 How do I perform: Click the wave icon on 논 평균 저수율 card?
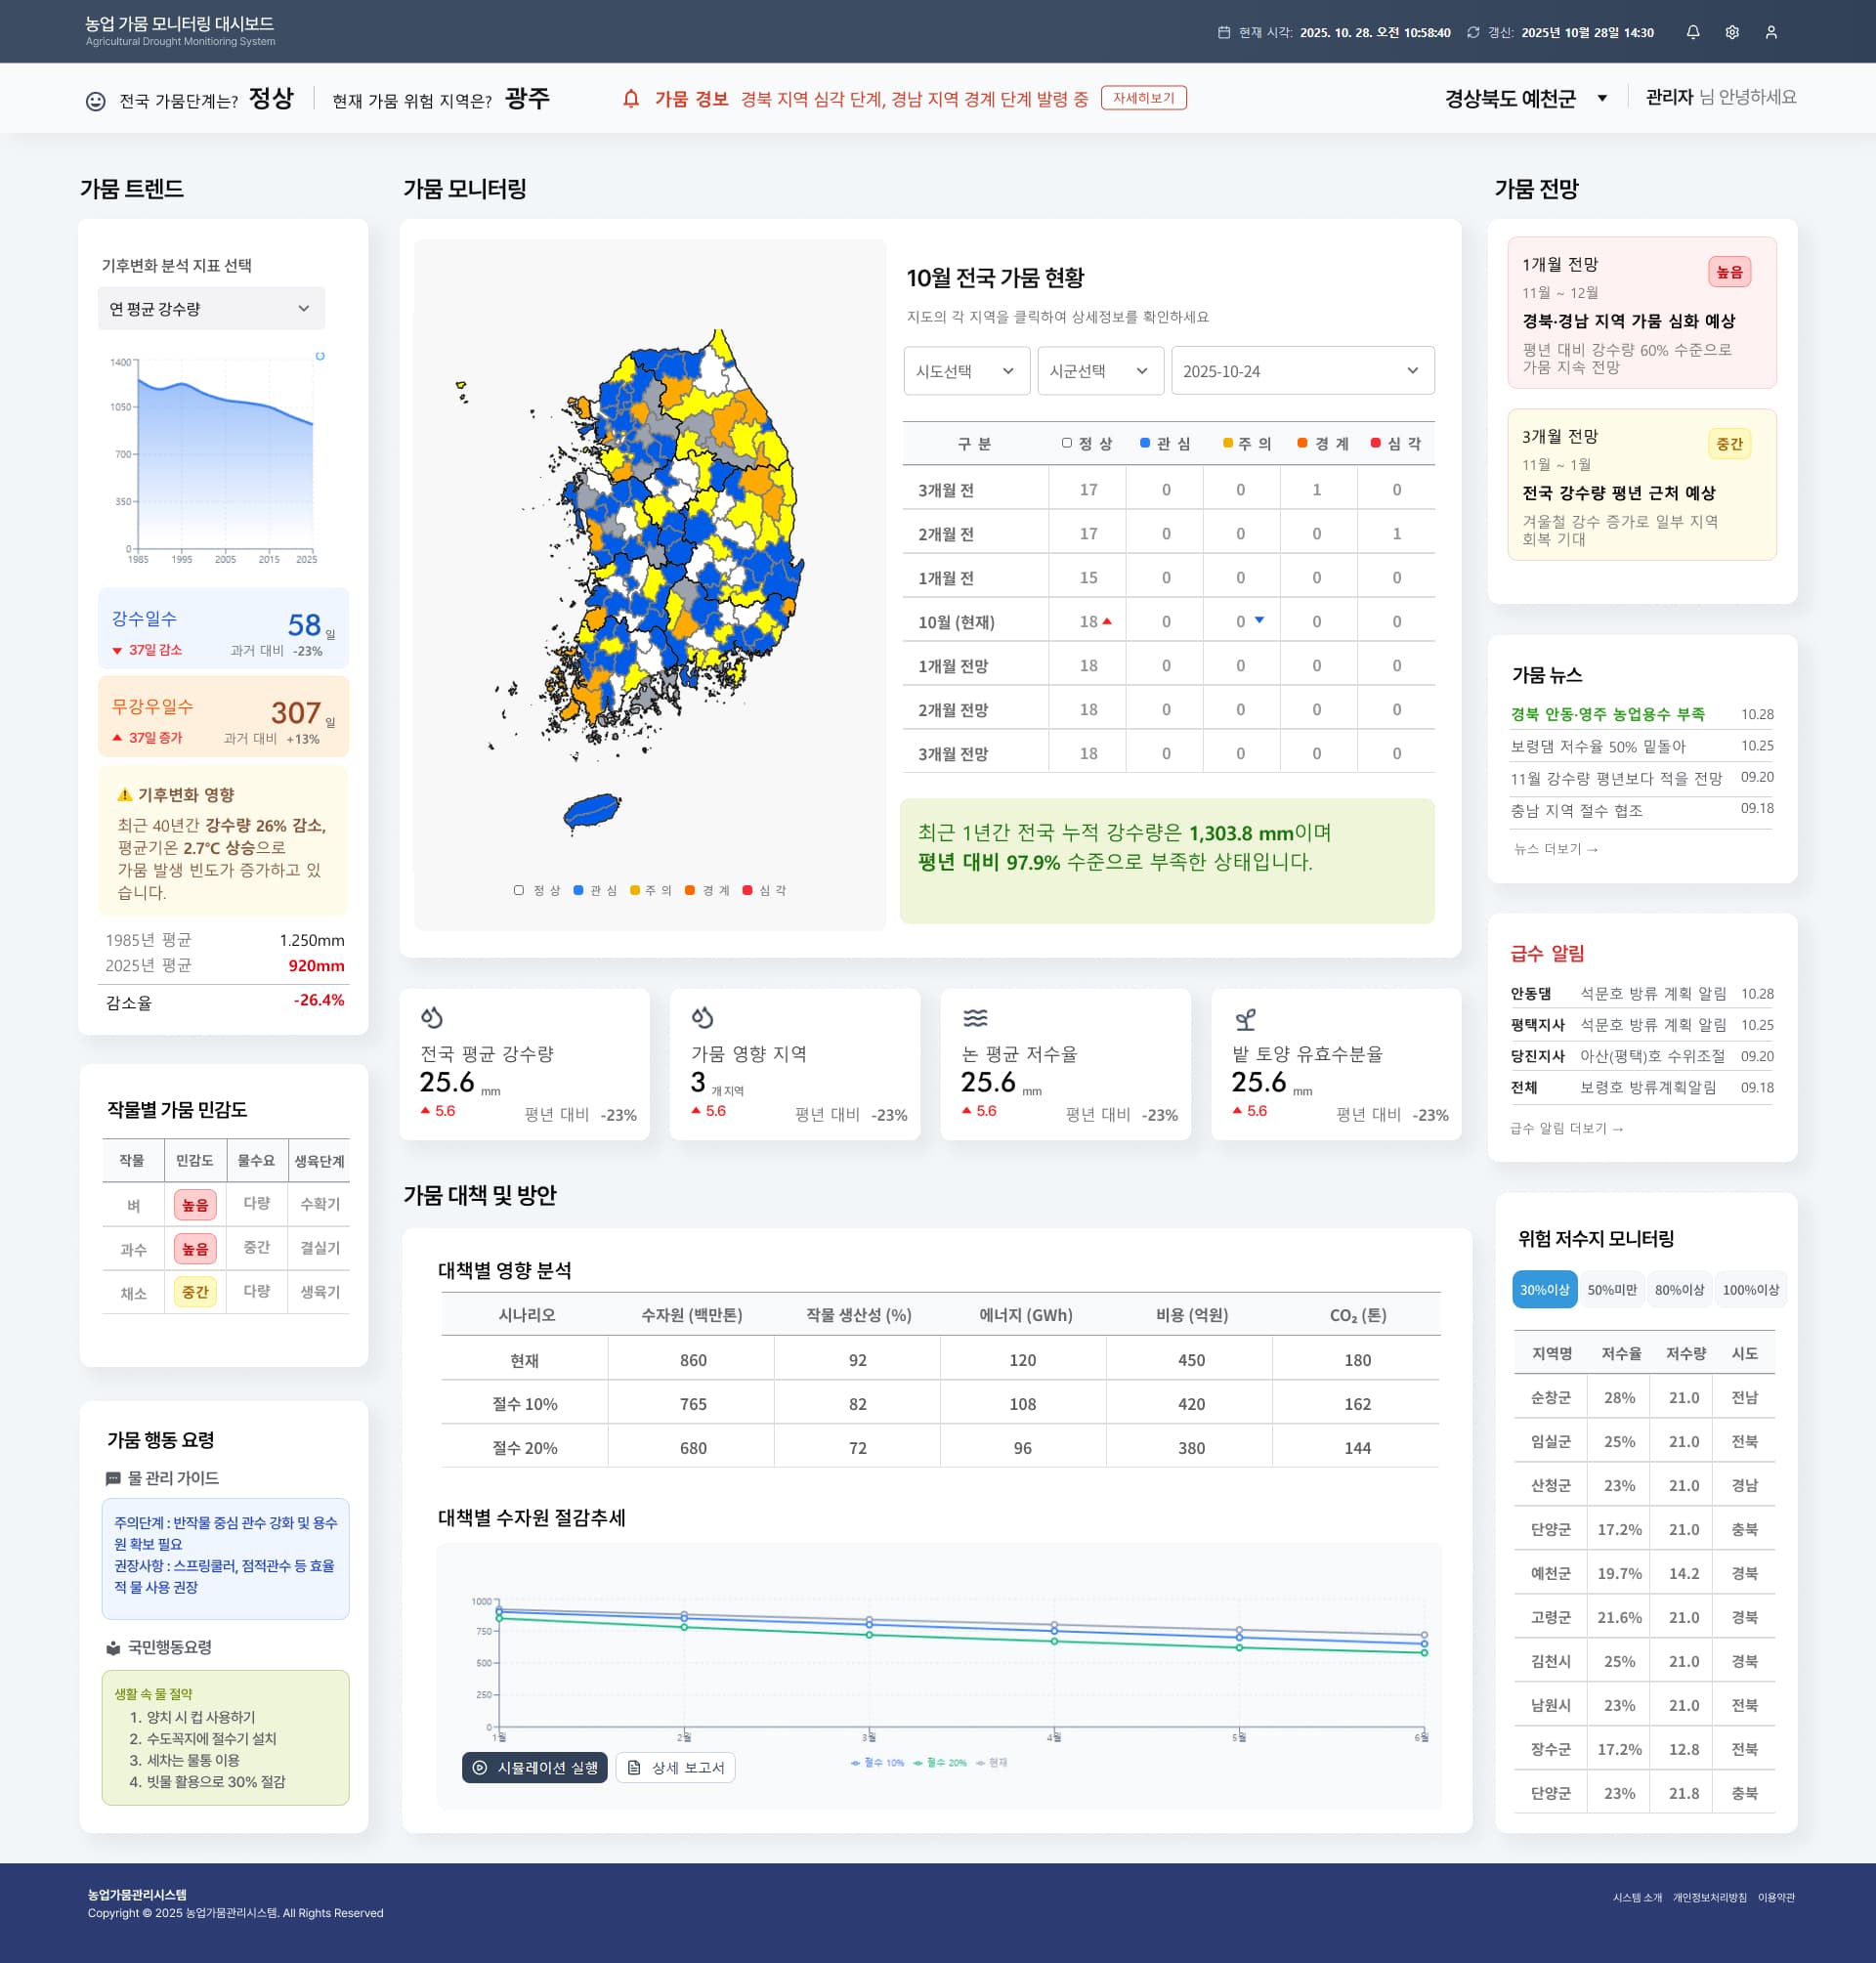click(x=974, y=1017)
